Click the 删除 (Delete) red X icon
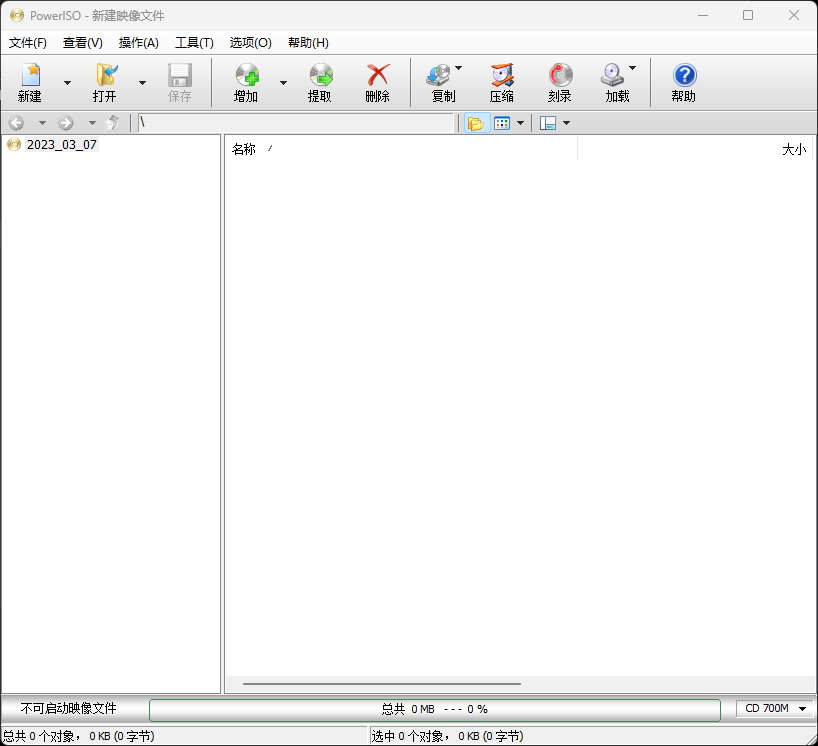Screen dimensions: 818x746 378,75
